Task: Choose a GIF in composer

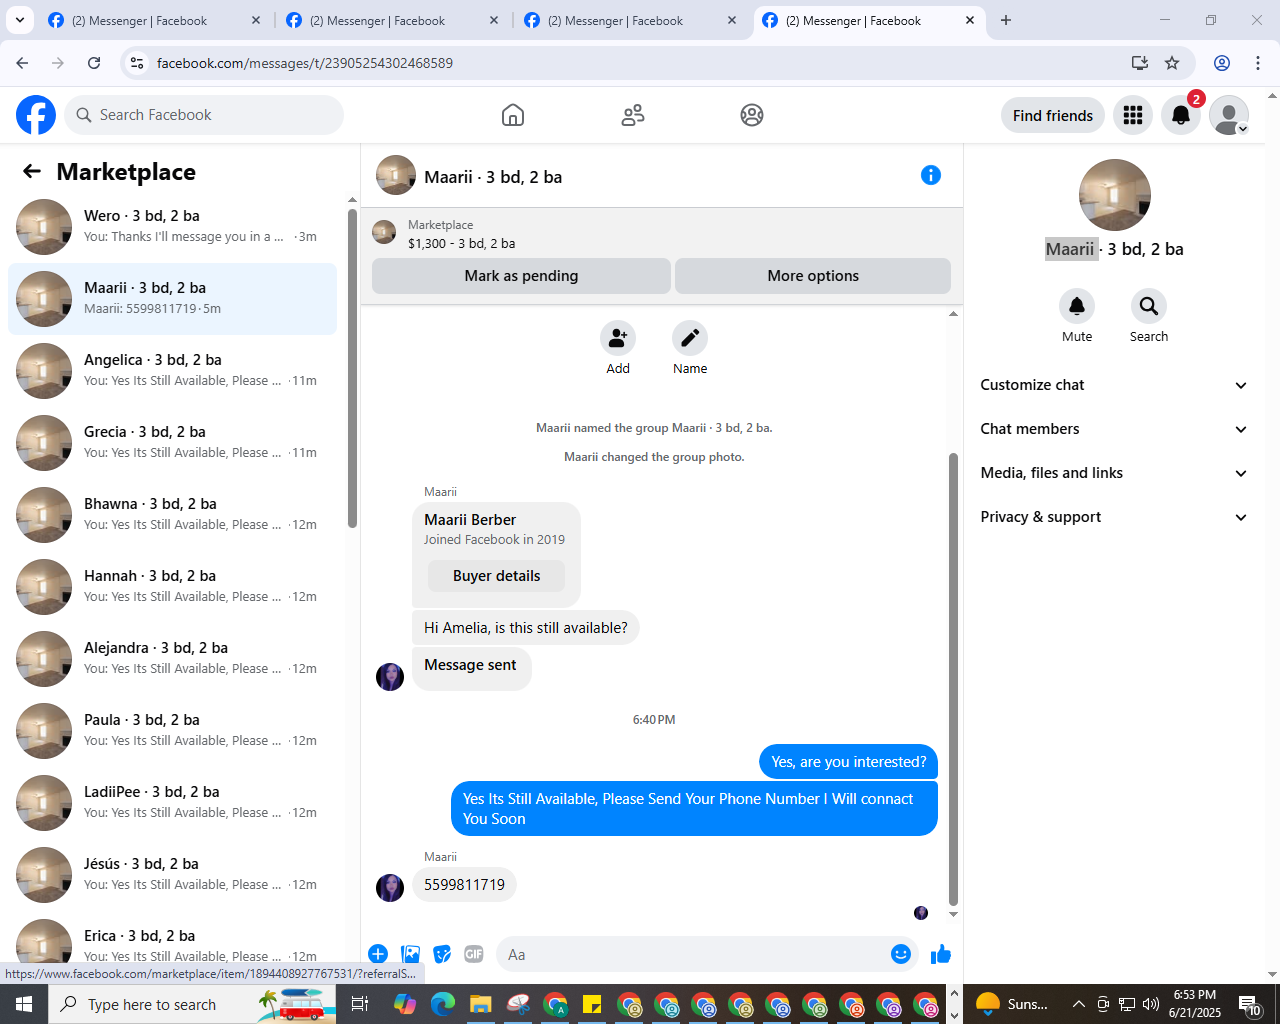Action: (x=474, y=954)
